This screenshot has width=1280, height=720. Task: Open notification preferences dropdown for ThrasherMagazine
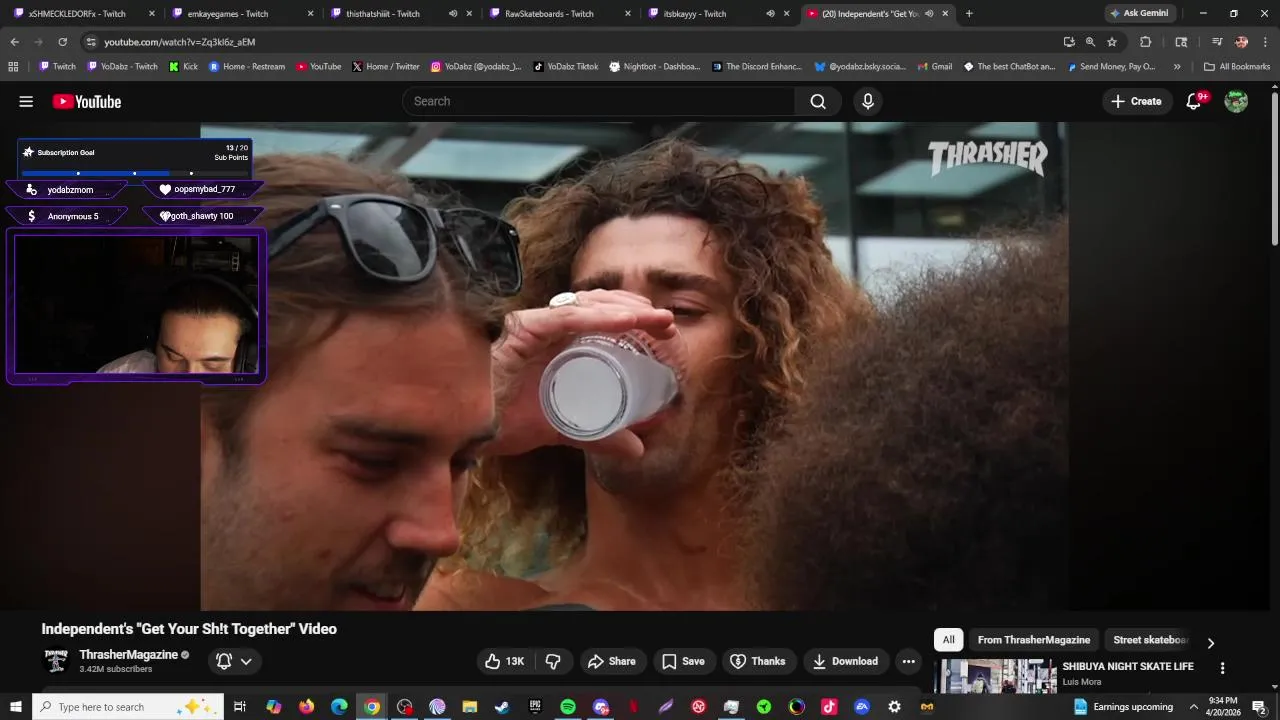coord(235,661)
